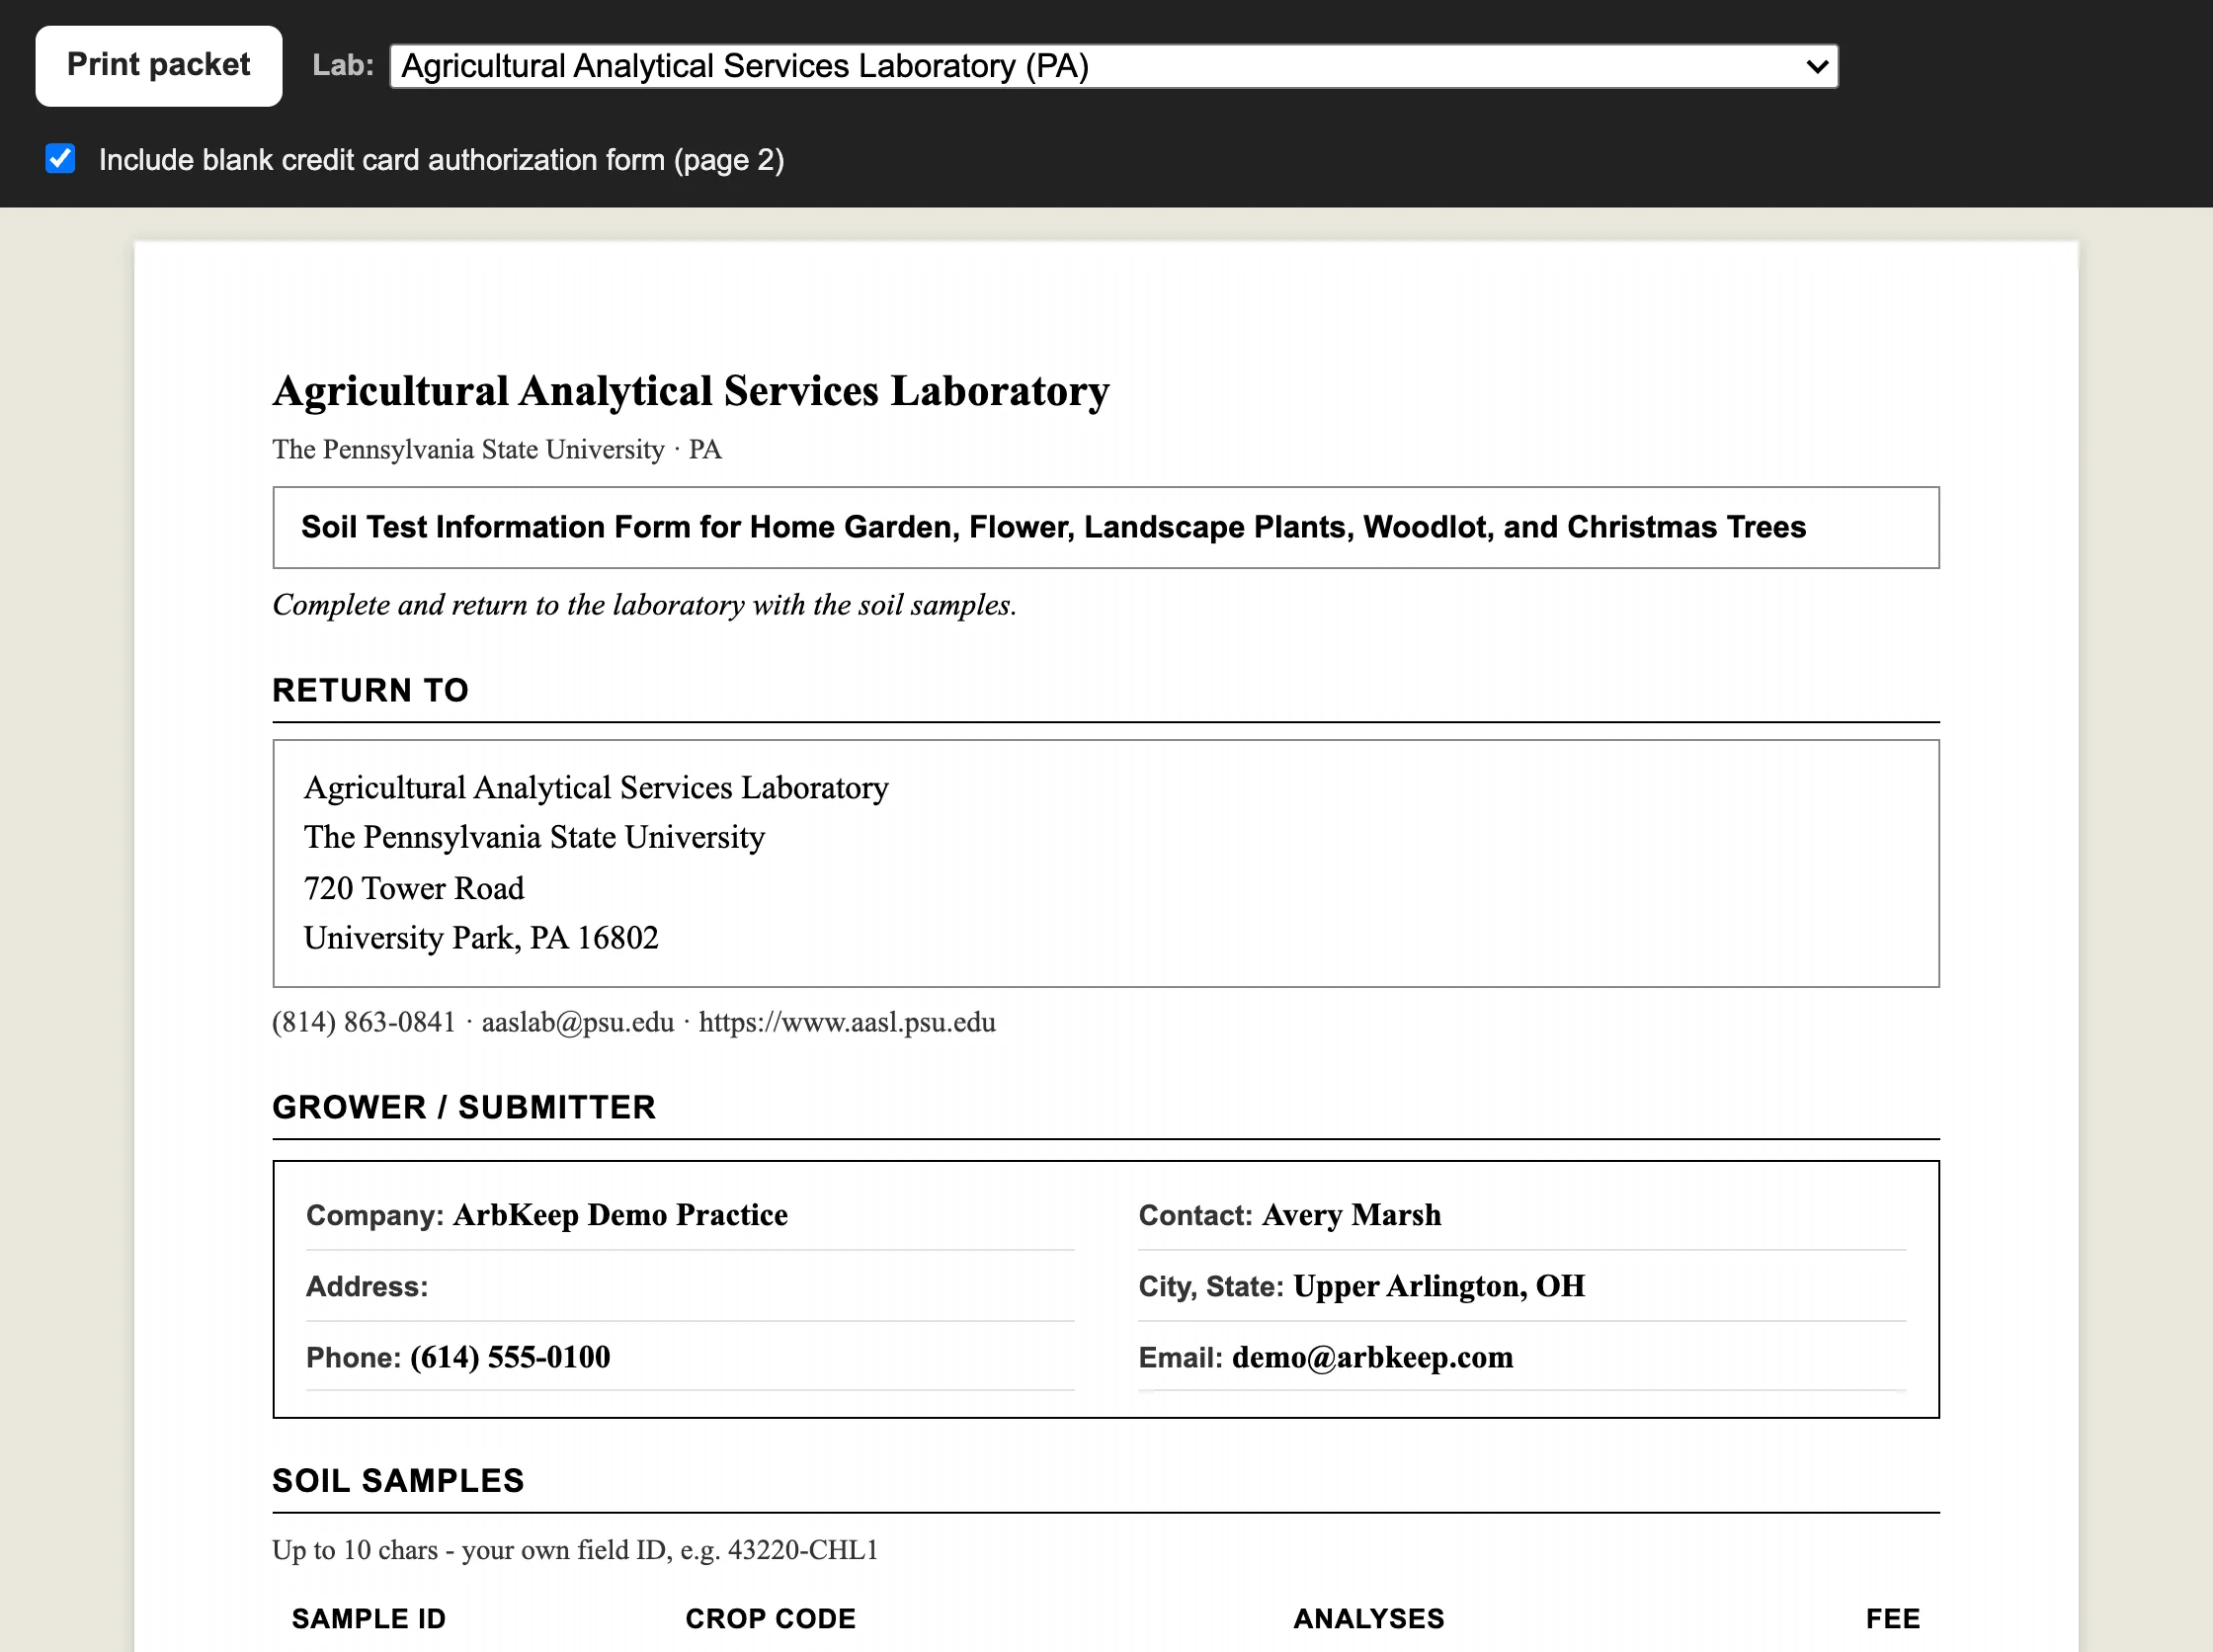Screen dimensions: 2213x1652
Task: Click the RETURN TO section header
Action: click(370, 690)
